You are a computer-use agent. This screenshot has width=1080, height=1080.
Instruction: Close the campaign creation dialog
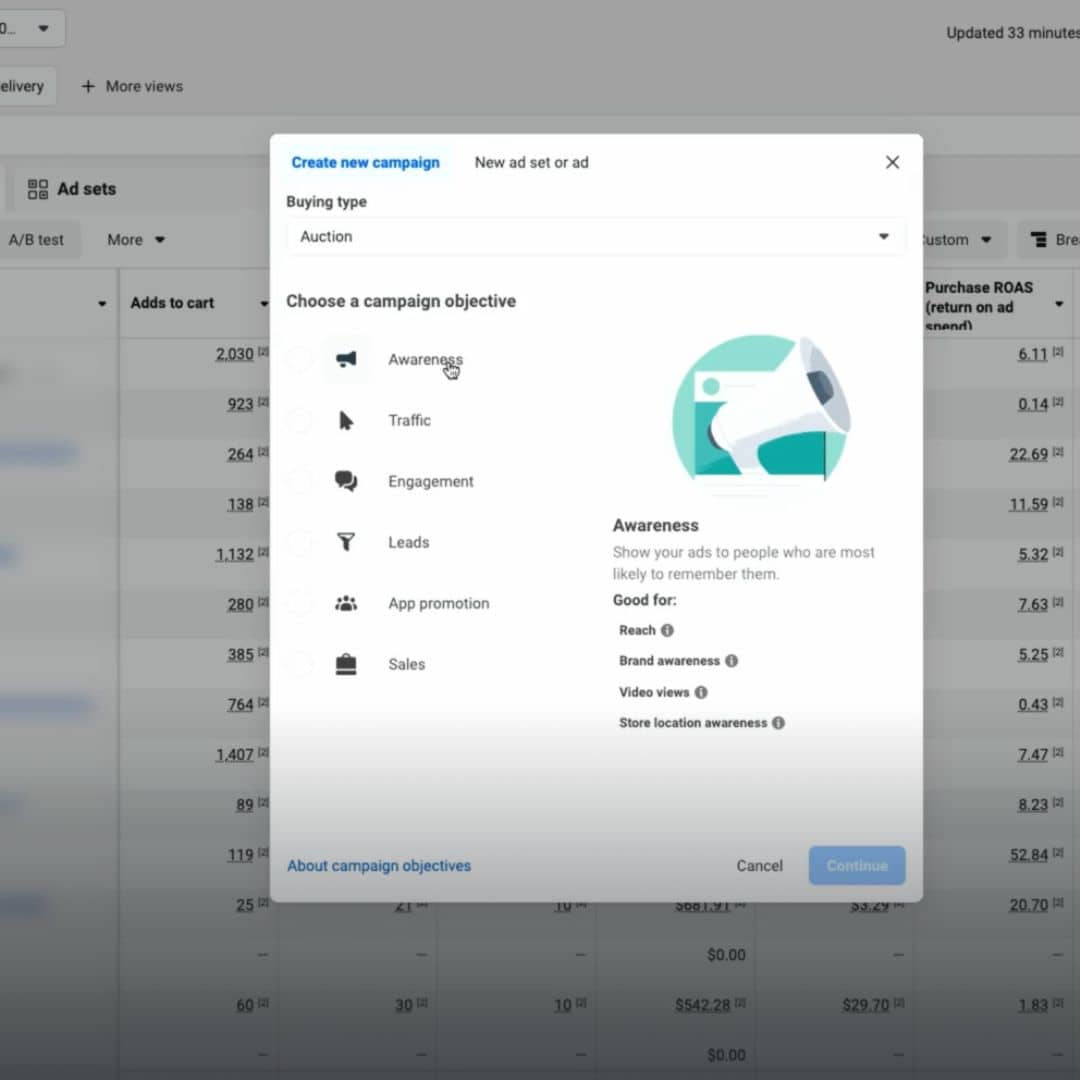[x=892, y=162]
